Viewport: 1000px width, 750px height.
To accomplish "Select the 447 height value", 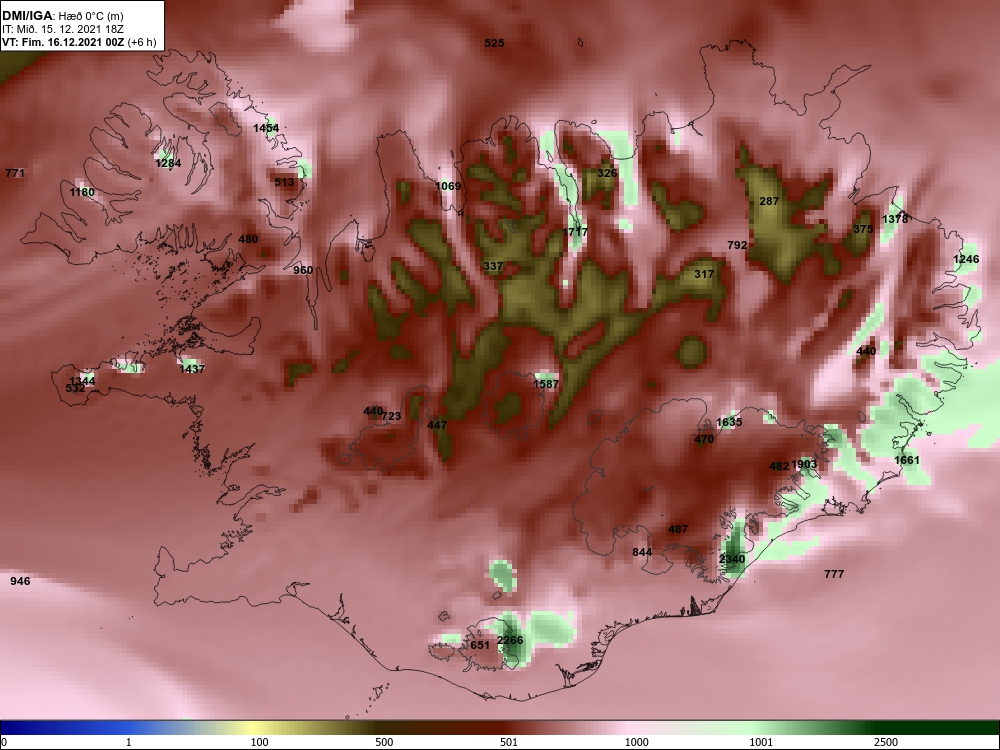I will click(437, 425).
